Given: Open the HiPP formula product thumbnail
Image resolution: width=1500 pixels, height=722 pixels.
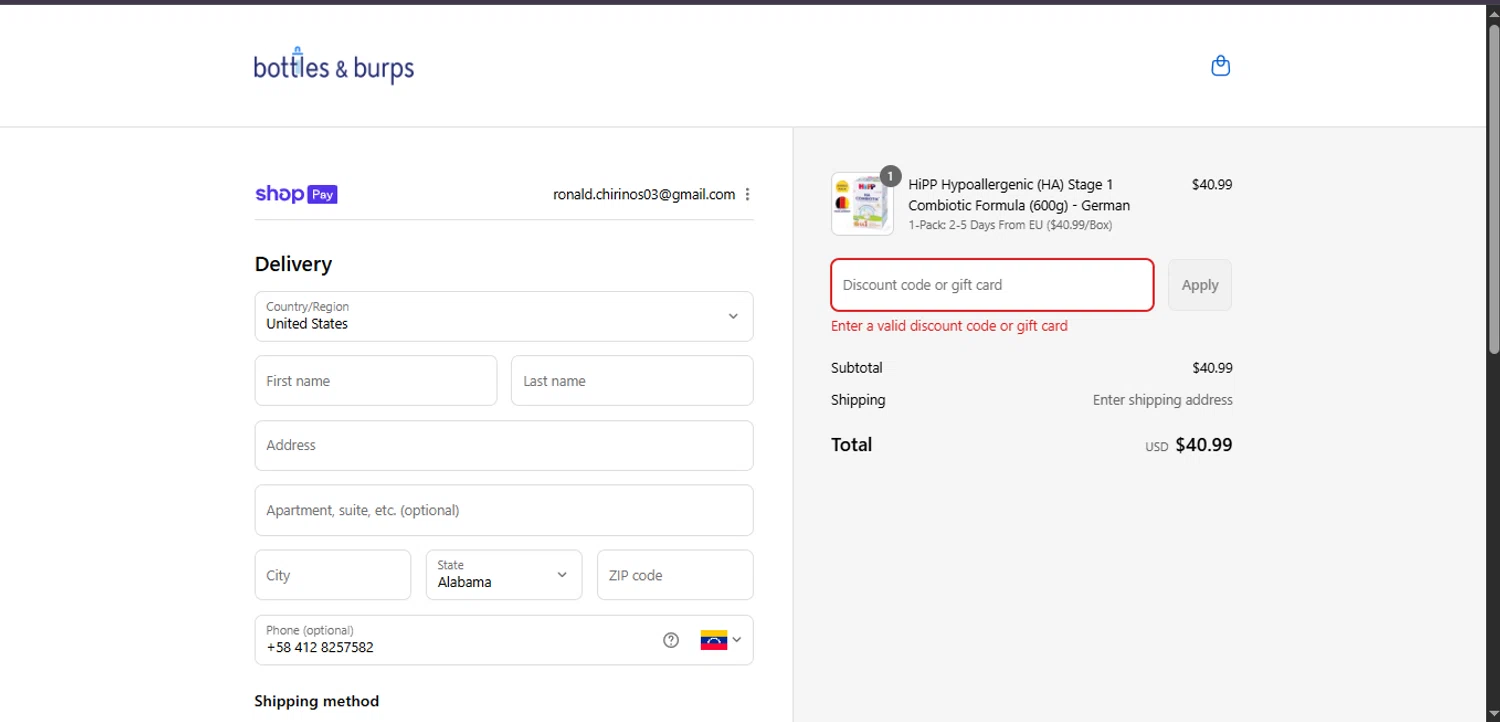Looking at the screenshot, I should pos(862,204).
